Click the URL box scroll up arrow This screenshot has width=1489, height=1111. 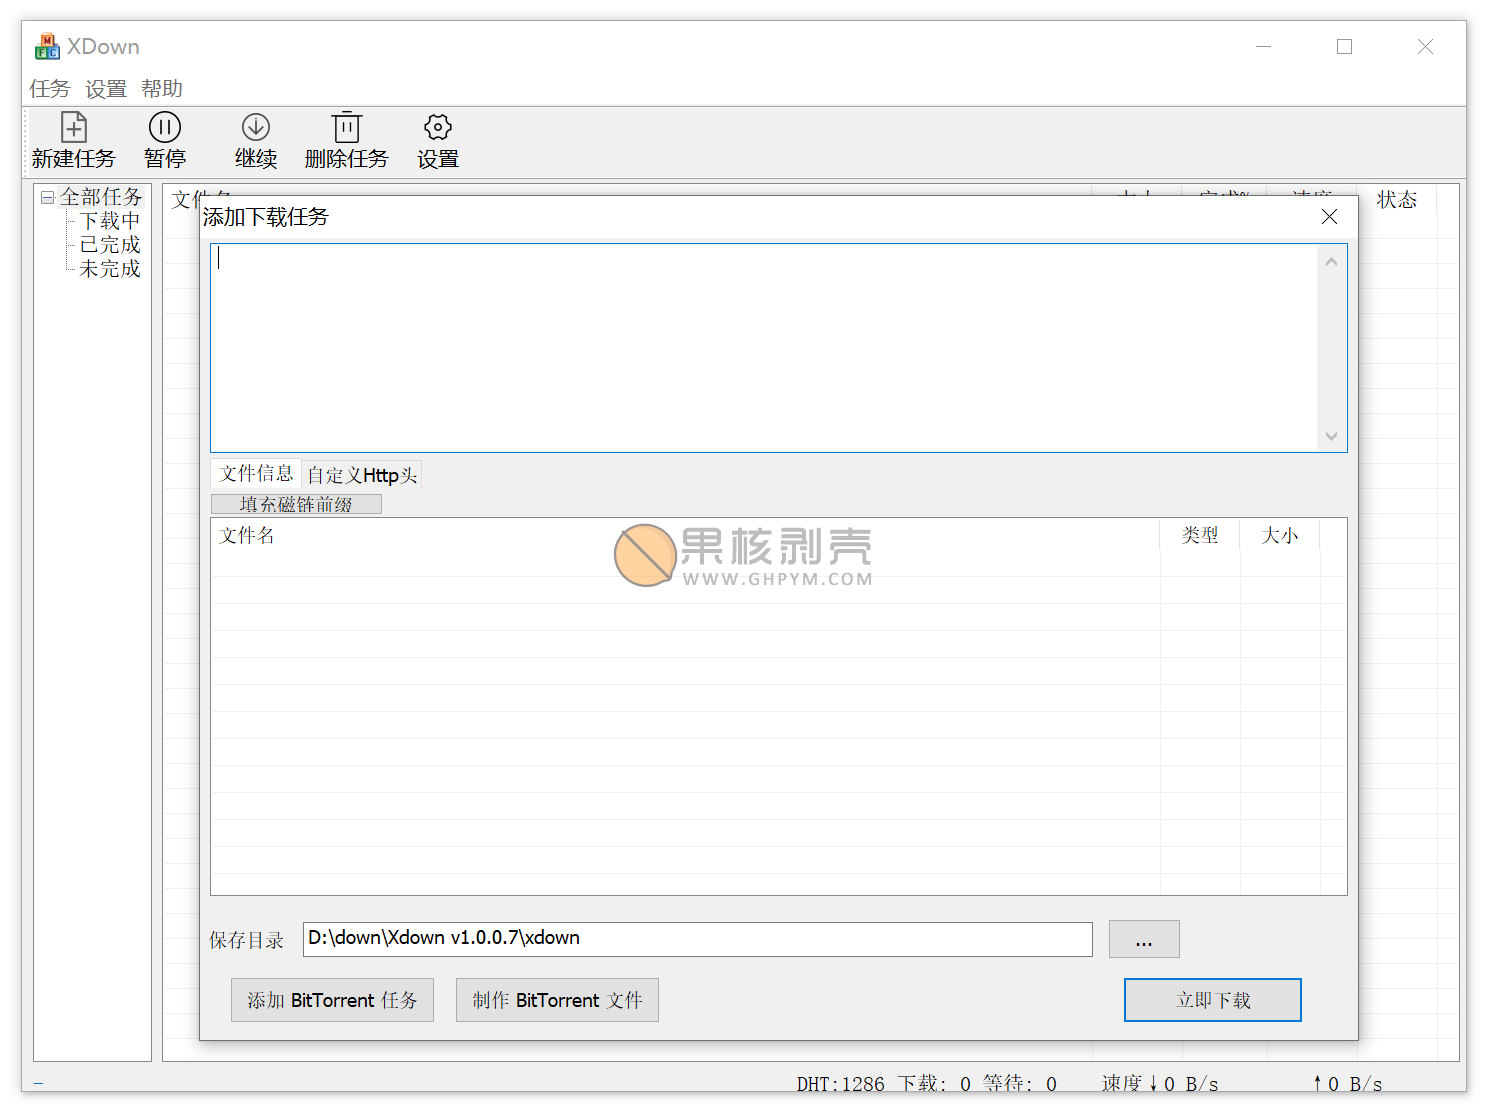(1331, 262)
